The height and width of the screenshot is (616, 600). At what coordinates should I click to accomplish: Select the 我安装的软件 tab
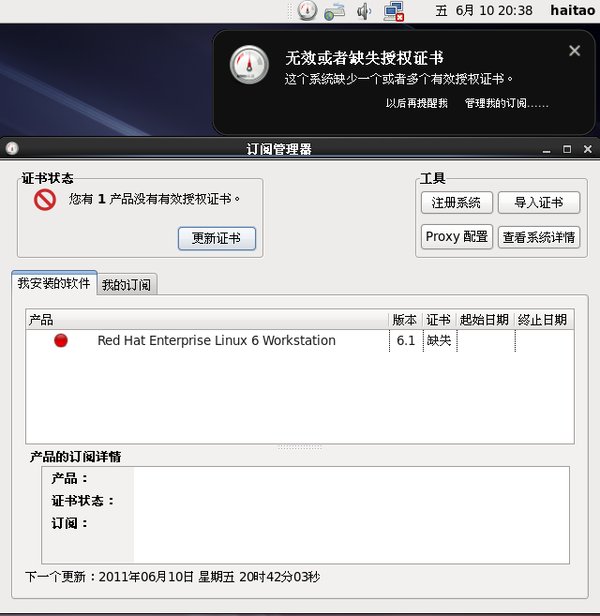tap(54, 283)
